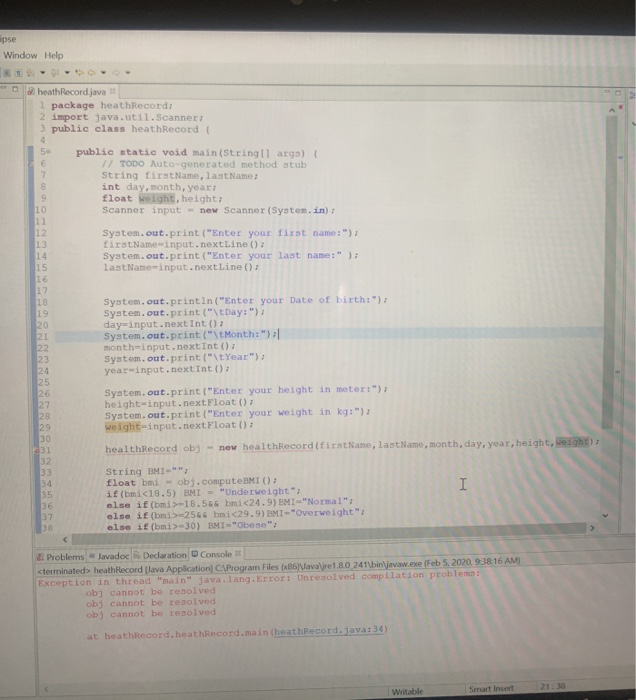
Task: Click line number 21 in the gutter
Action: coord(42,336)
